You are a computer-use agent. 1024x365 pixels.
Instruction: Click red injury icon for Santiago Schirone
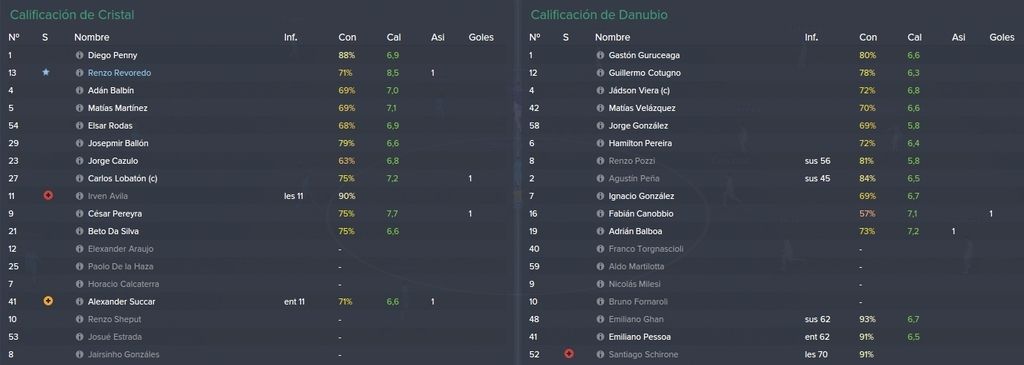[569, 355]
